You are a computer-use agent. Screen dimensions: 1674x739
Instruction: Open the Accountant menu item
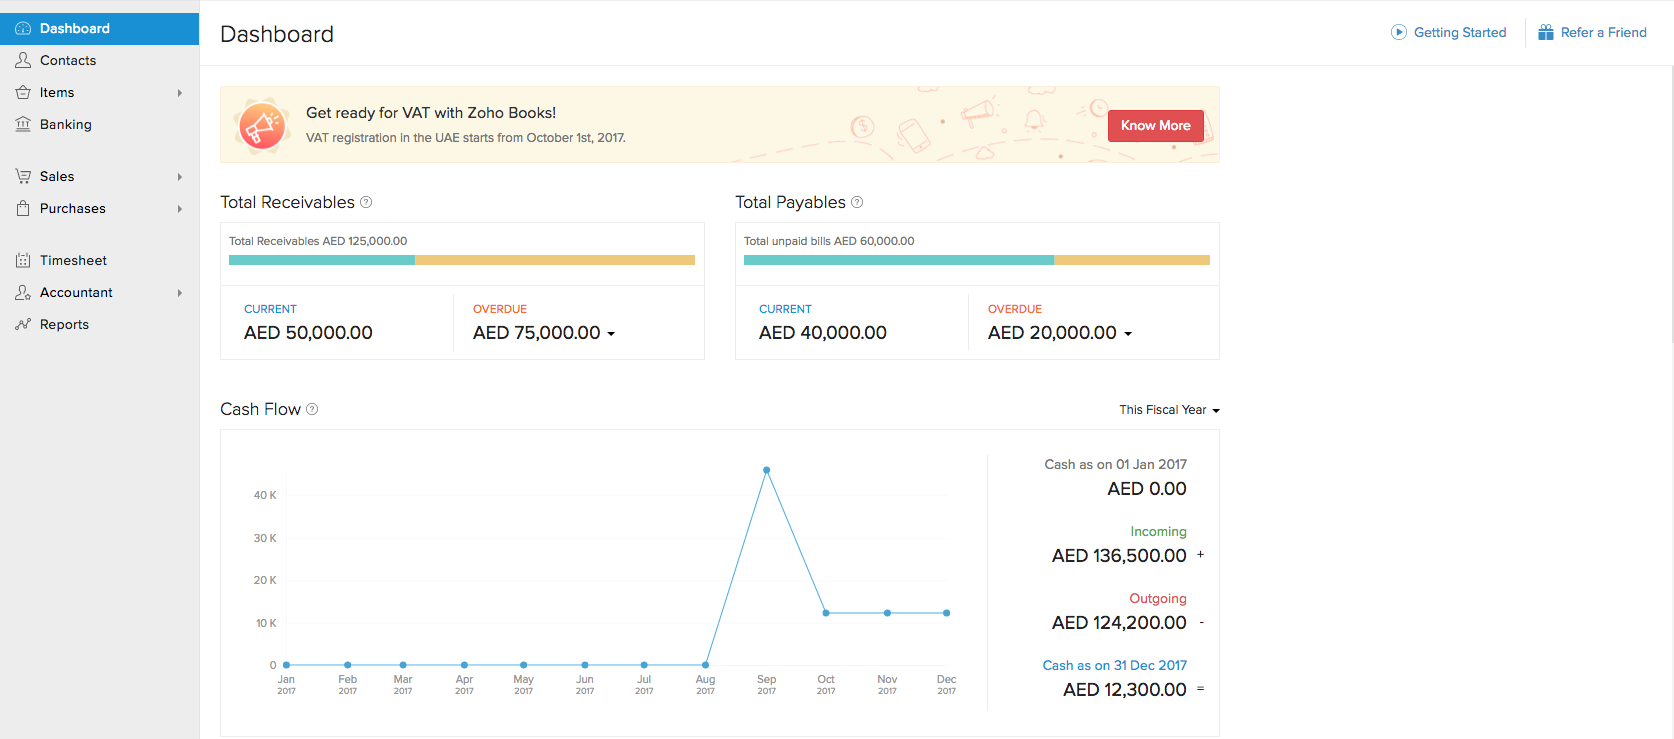point(76,293)
